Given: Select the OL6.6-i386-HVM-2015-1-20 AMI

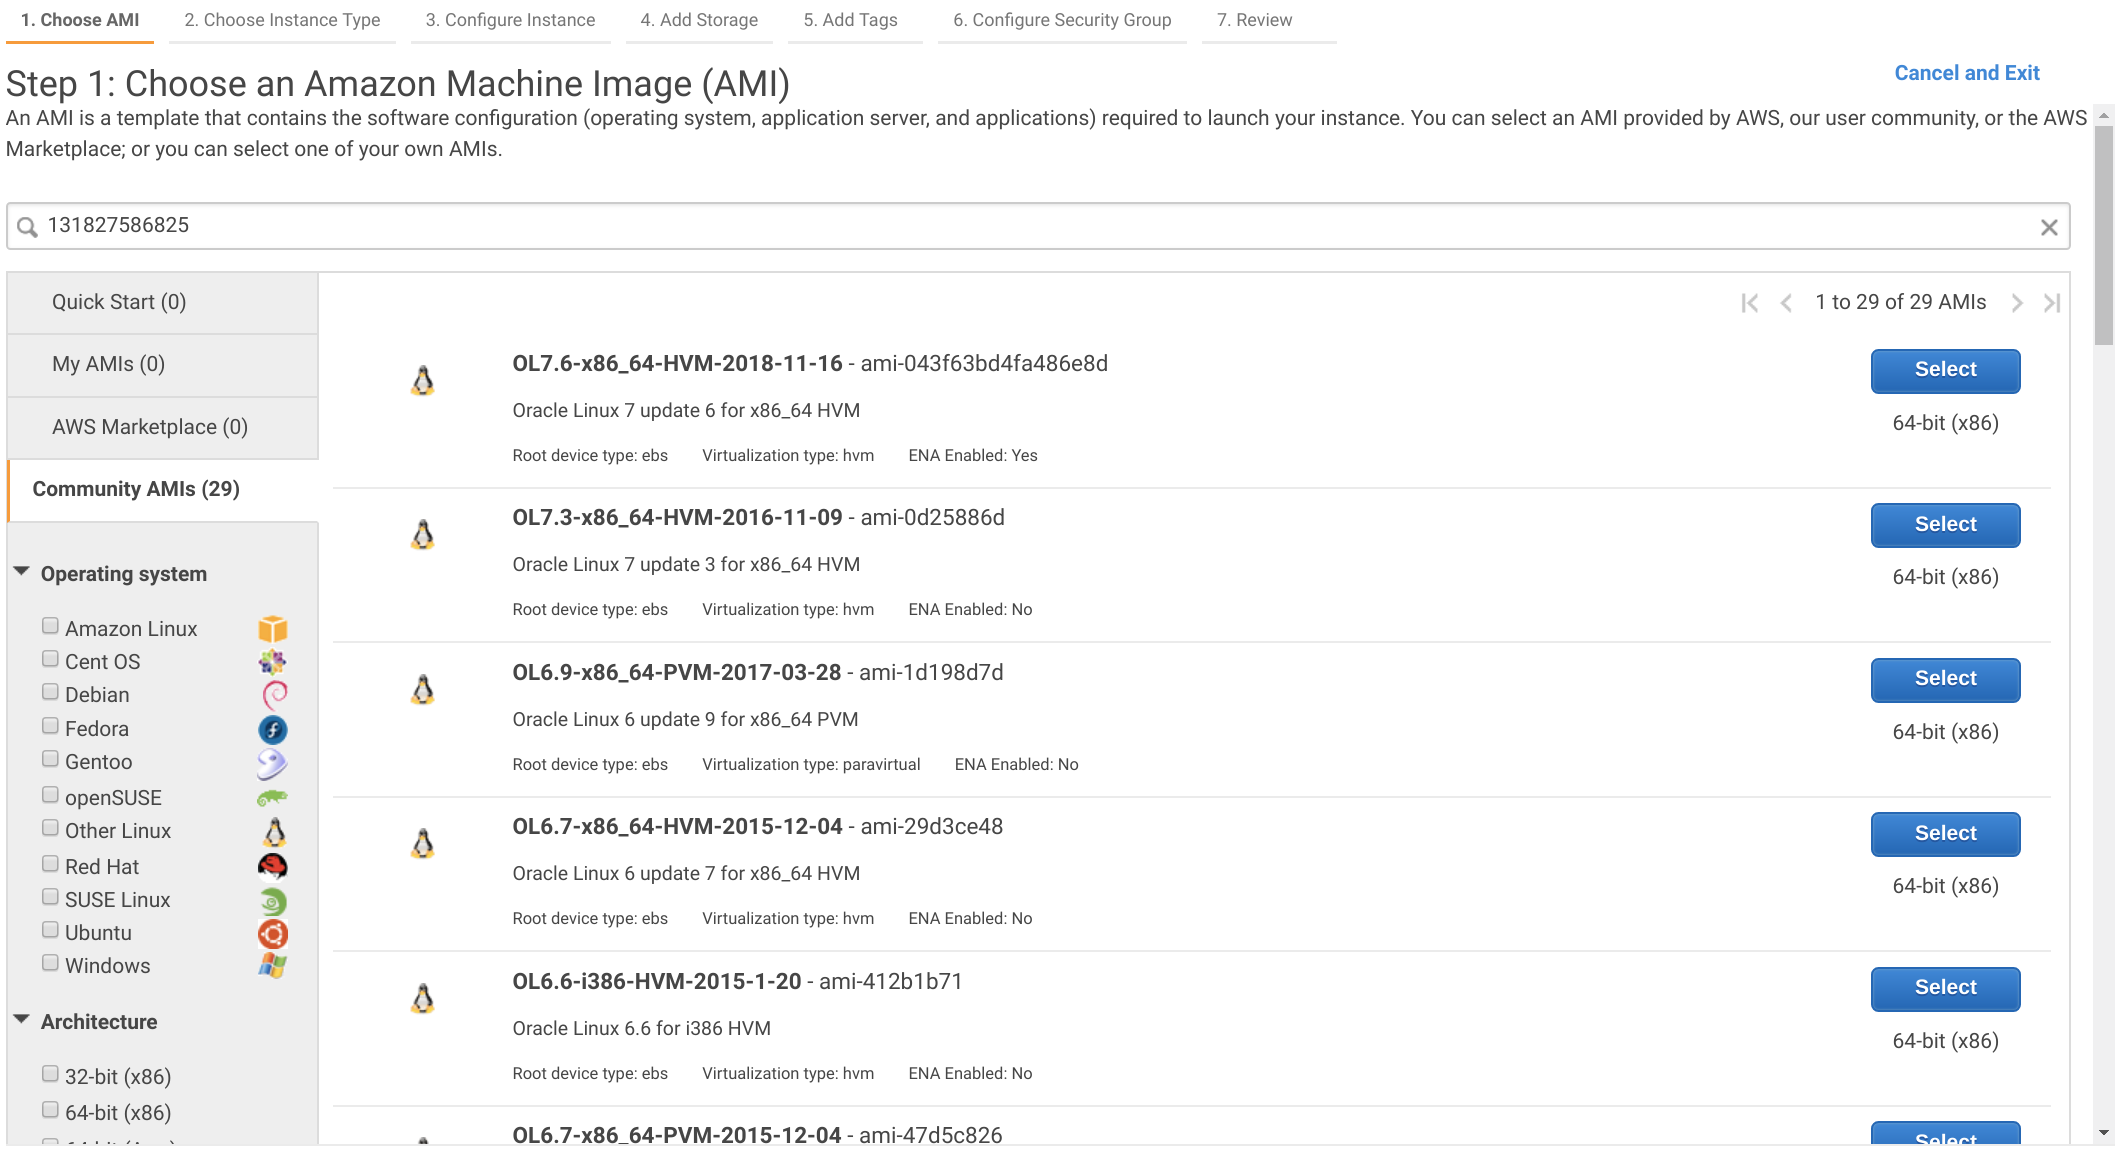Looking at the screenshot, I should [1945, 988].
